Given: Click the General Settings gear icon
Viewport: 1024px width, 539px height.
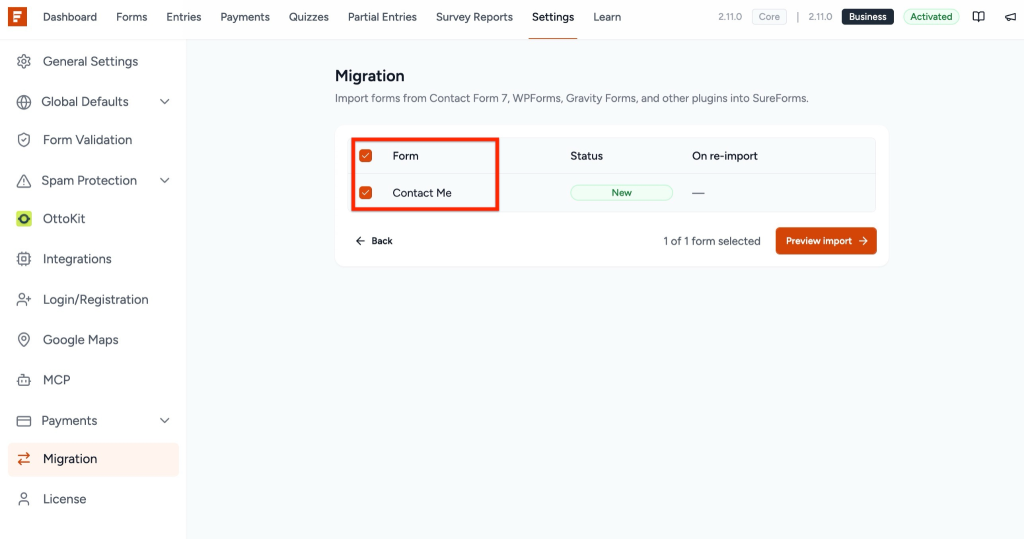Looking at the screenshot, I should [24, 61].
